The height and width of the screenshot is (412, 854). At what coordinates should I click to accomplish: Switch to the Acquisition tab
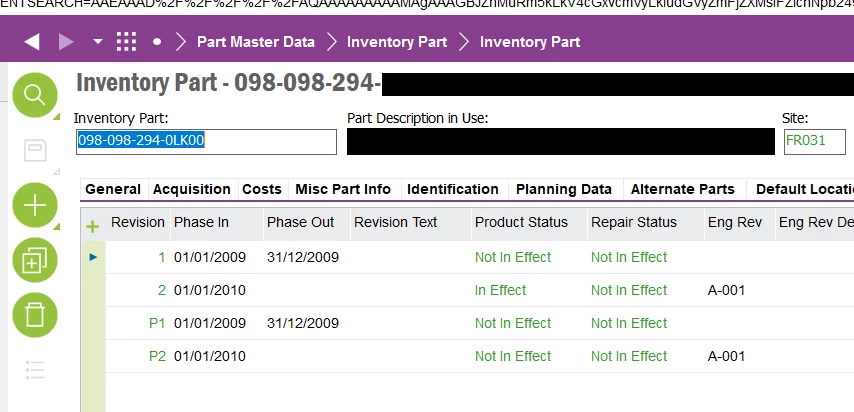pyautogui.click(x=192, y=189)
